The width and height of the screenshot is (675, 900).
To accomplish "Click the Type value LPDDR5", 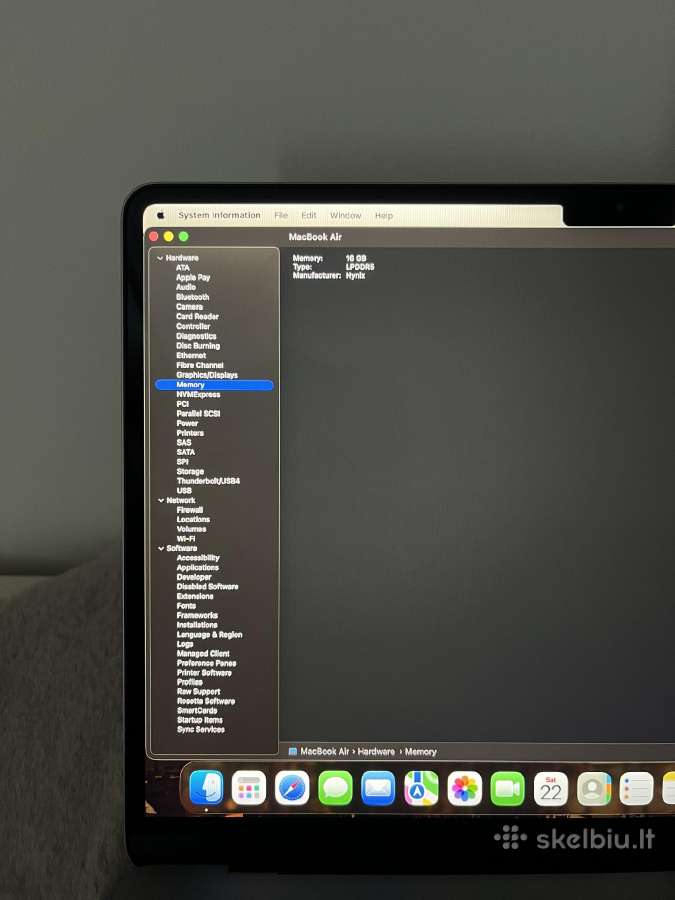I will coord(360,267).
